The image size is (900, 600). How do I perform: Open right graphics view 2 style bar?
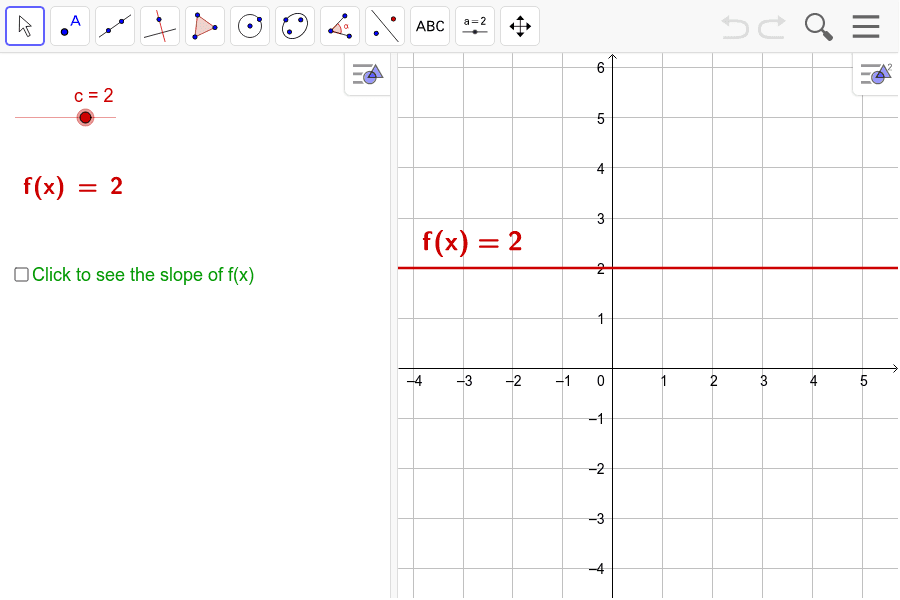click(876, 74)
